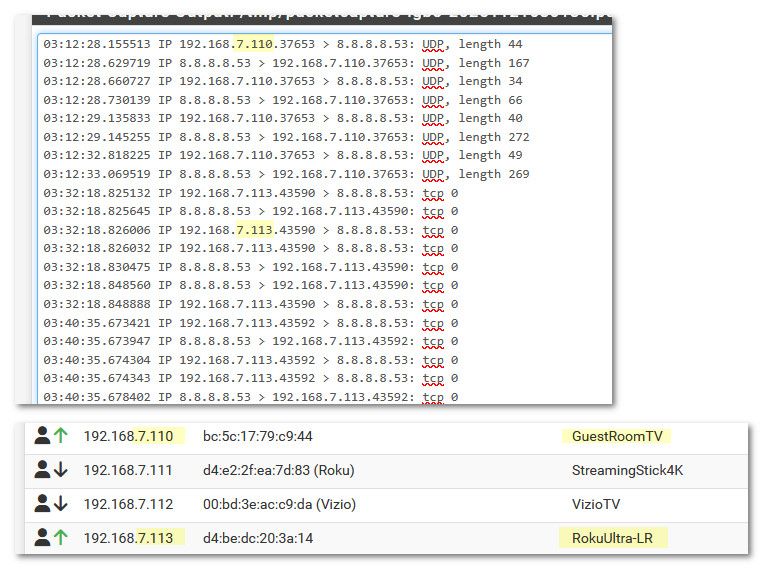Click the user icon in the GuestRoomTV row
This screenshot has width=764, height=570.
click(42, 436)
